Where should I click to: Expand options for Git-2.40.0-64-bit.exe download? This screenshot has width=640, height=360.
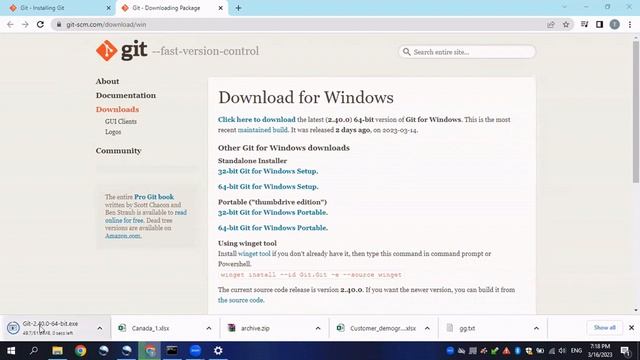[x=100, y=328]
